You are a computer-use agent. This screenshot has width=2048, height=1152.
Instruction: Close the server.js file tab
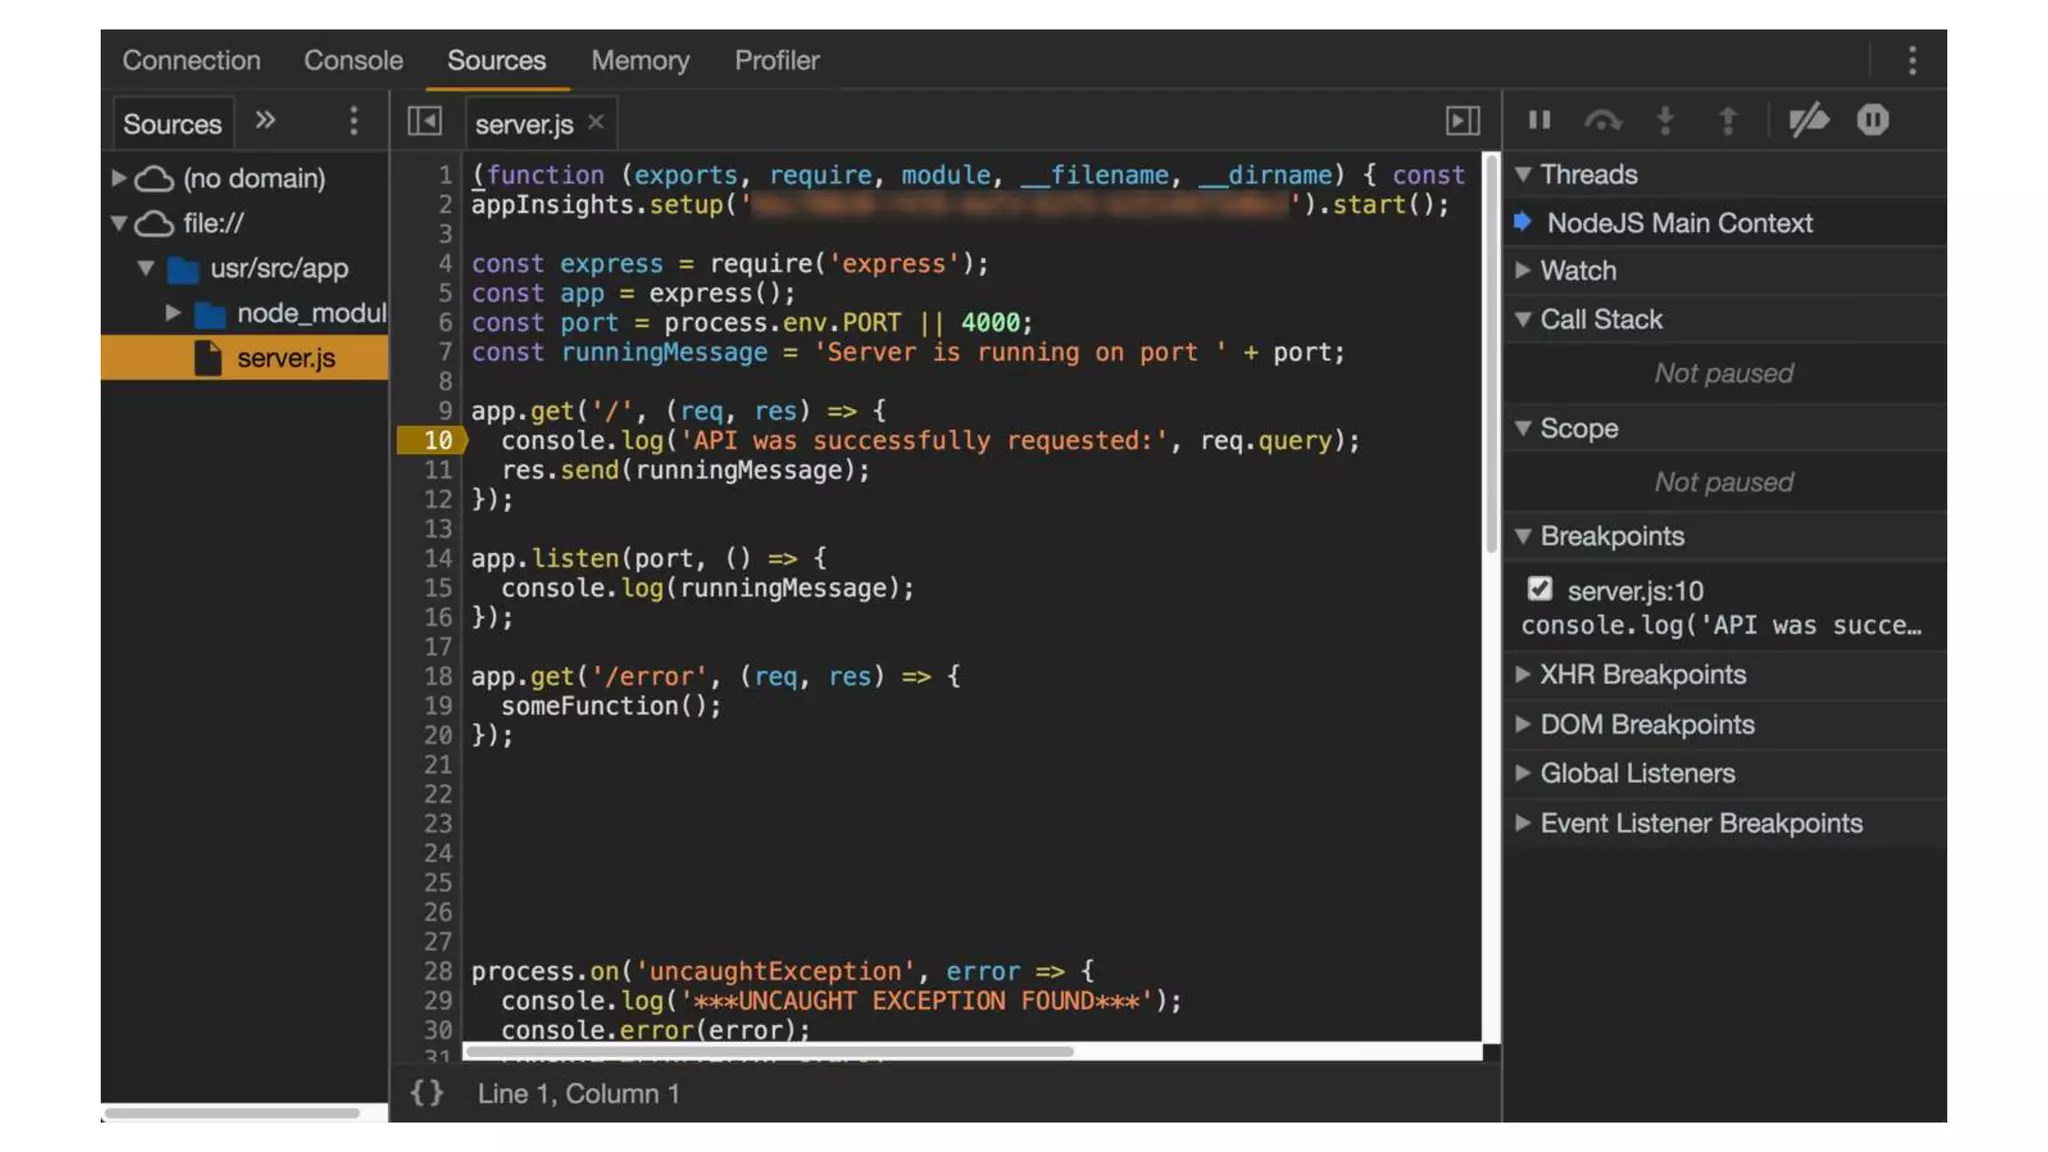point(596,122)
